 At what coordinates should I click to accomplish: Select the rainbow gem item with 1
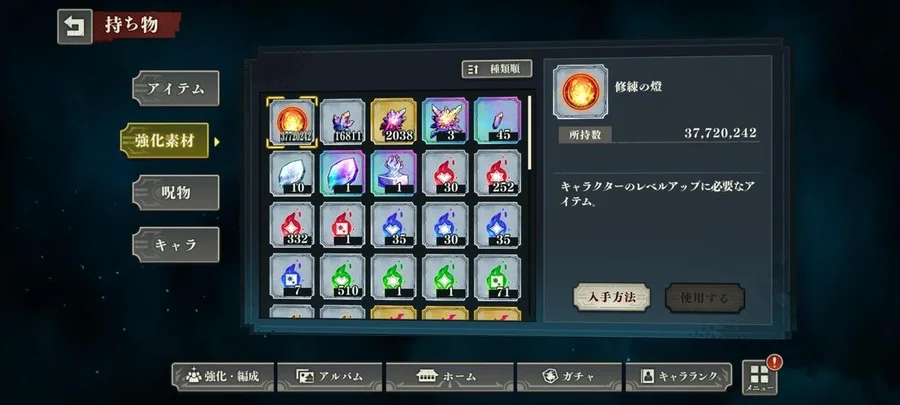pos(343,173)
